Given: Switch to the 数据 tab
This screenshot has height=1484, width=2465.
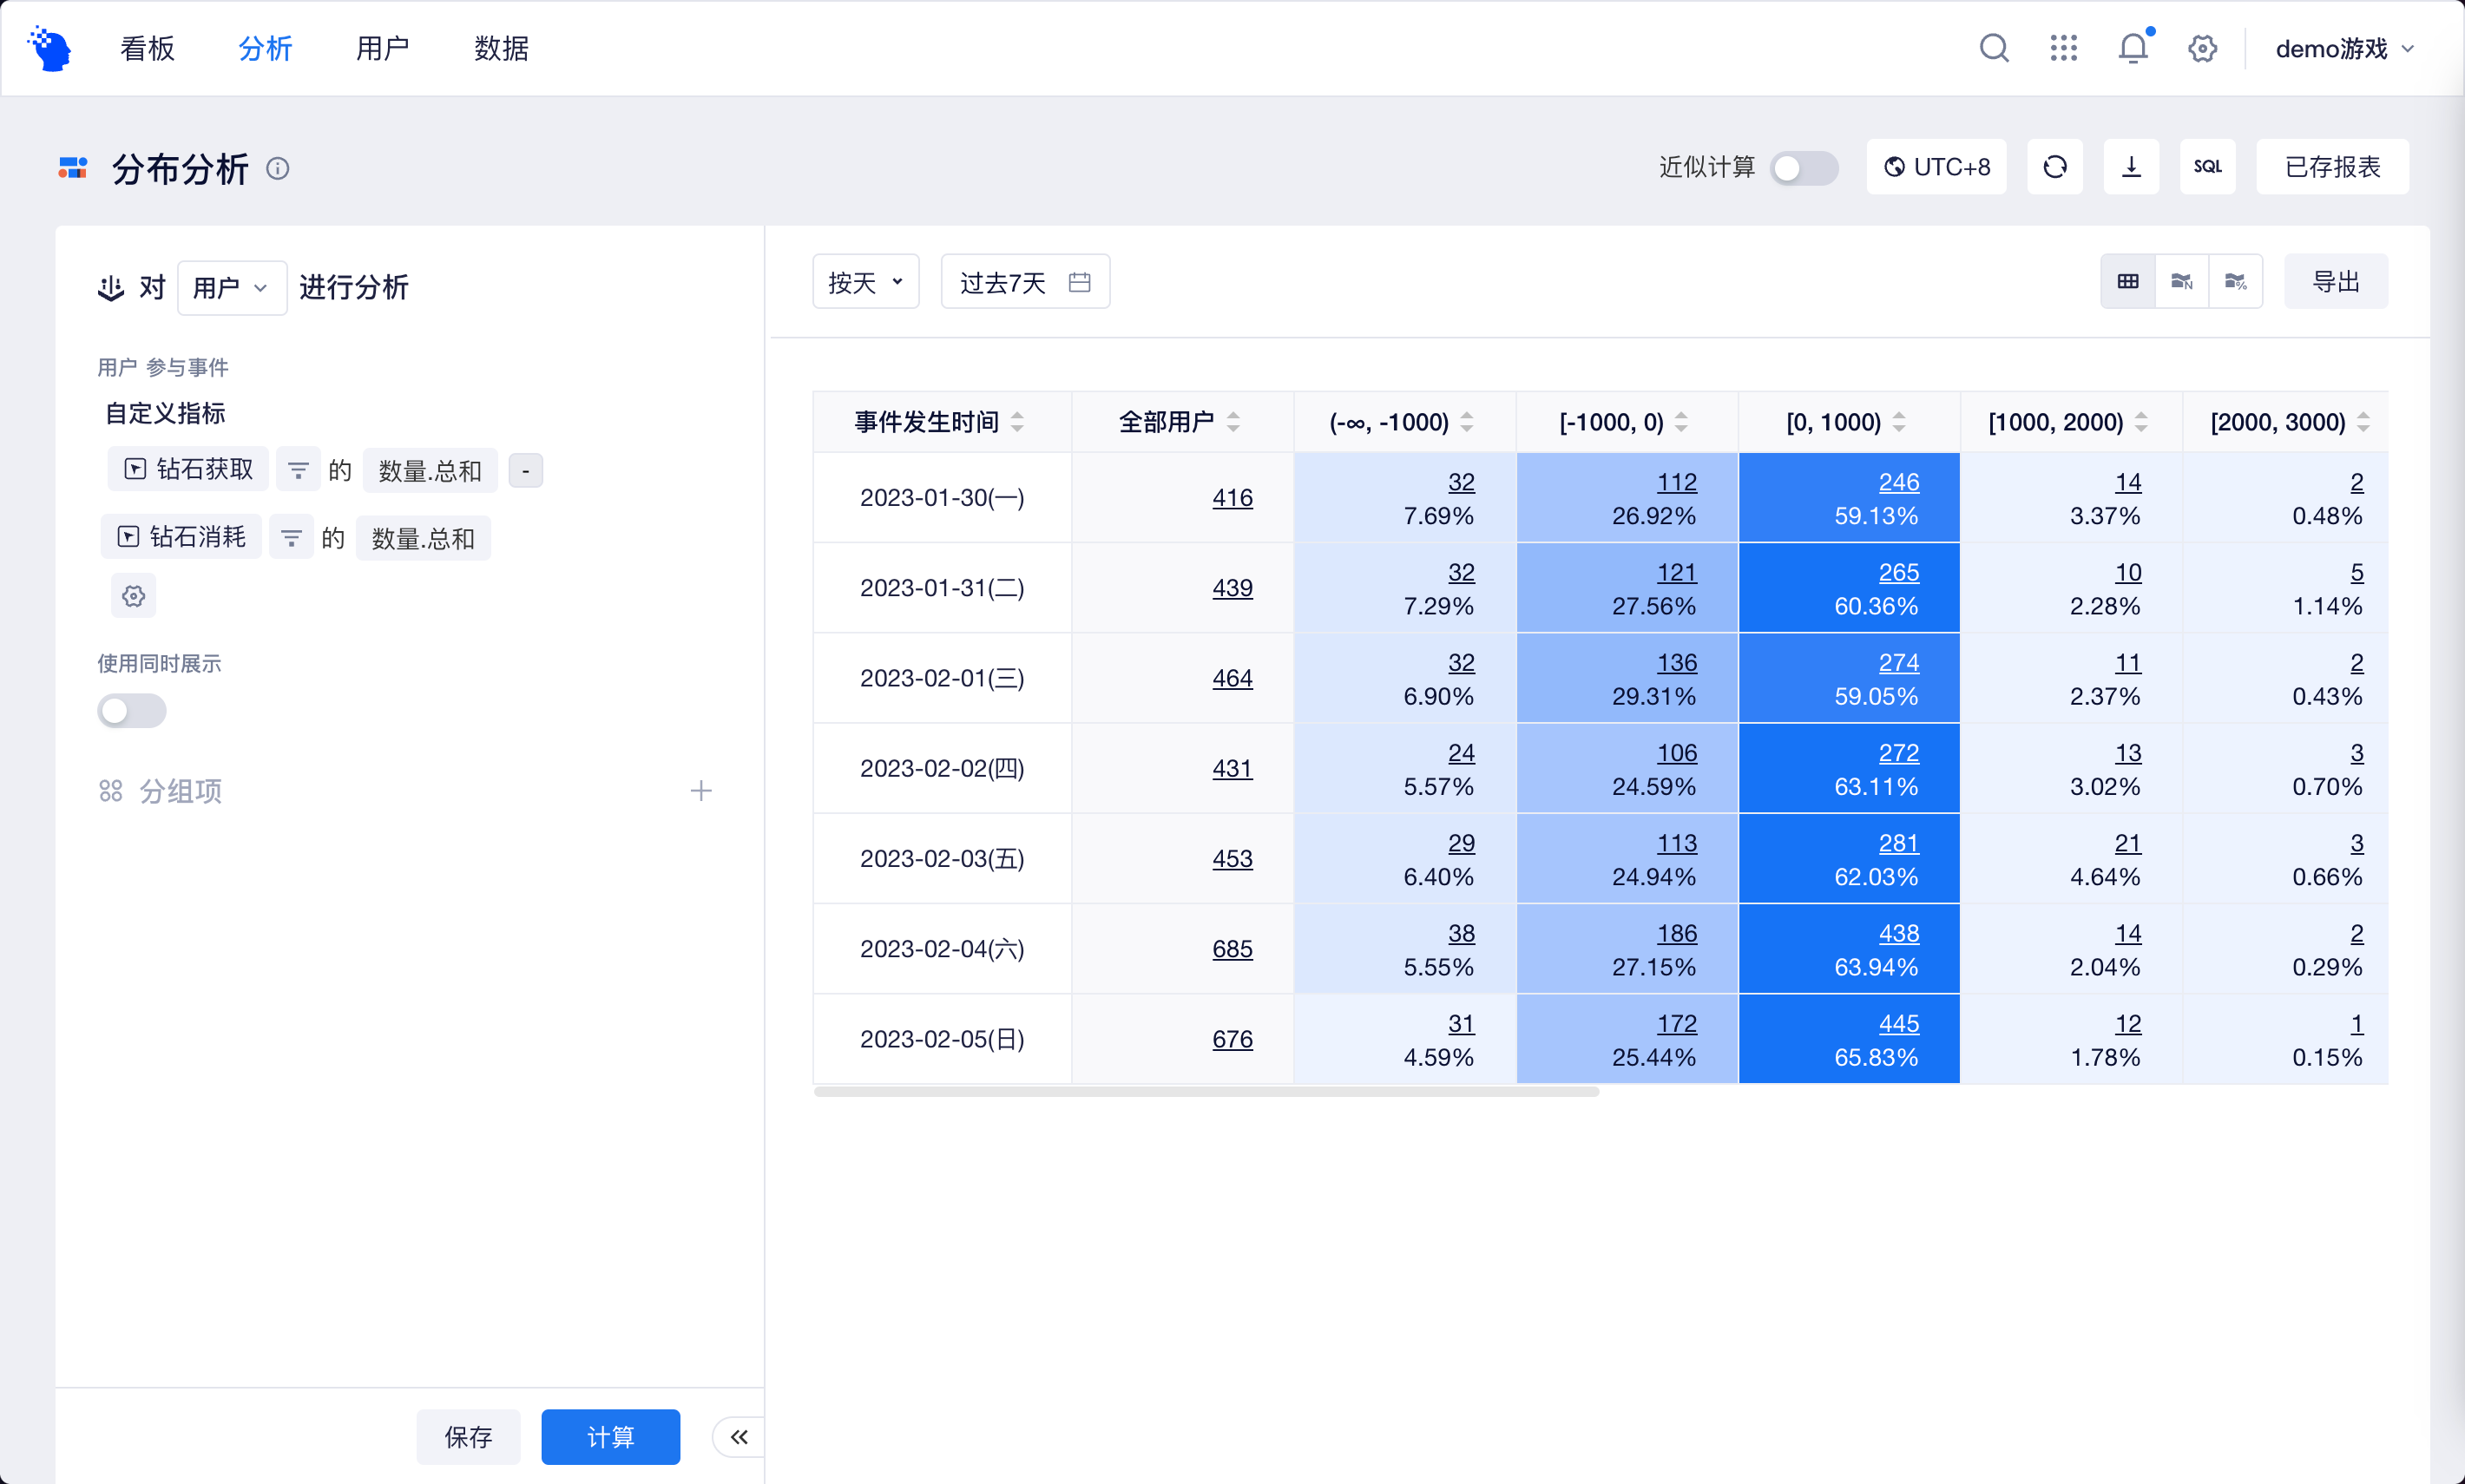Looking at the screenshot, I should pos(501,47).
